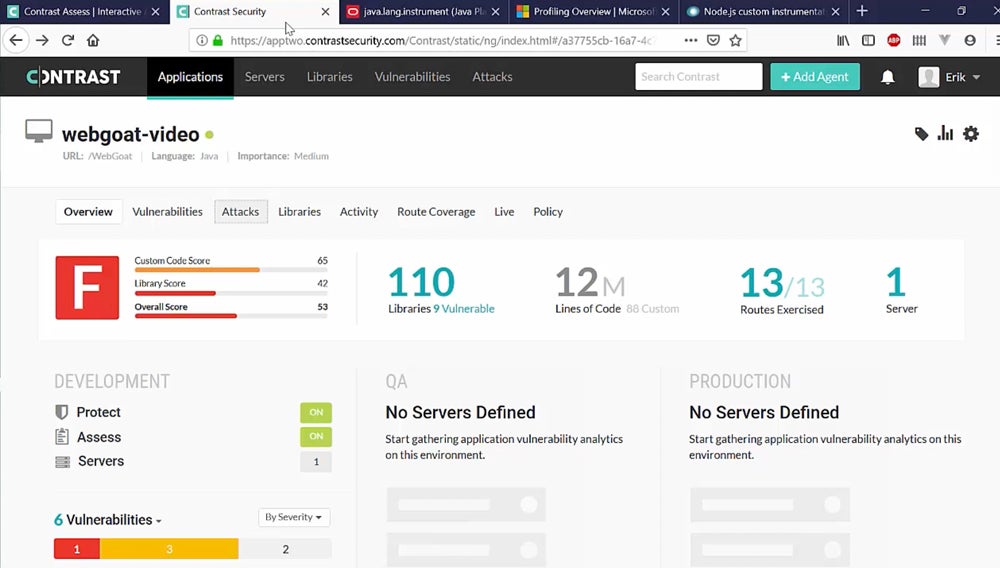Viewport: 1000px width, 568px height.
Task: Expand the Erik user menu
Action: click(950, 77)
